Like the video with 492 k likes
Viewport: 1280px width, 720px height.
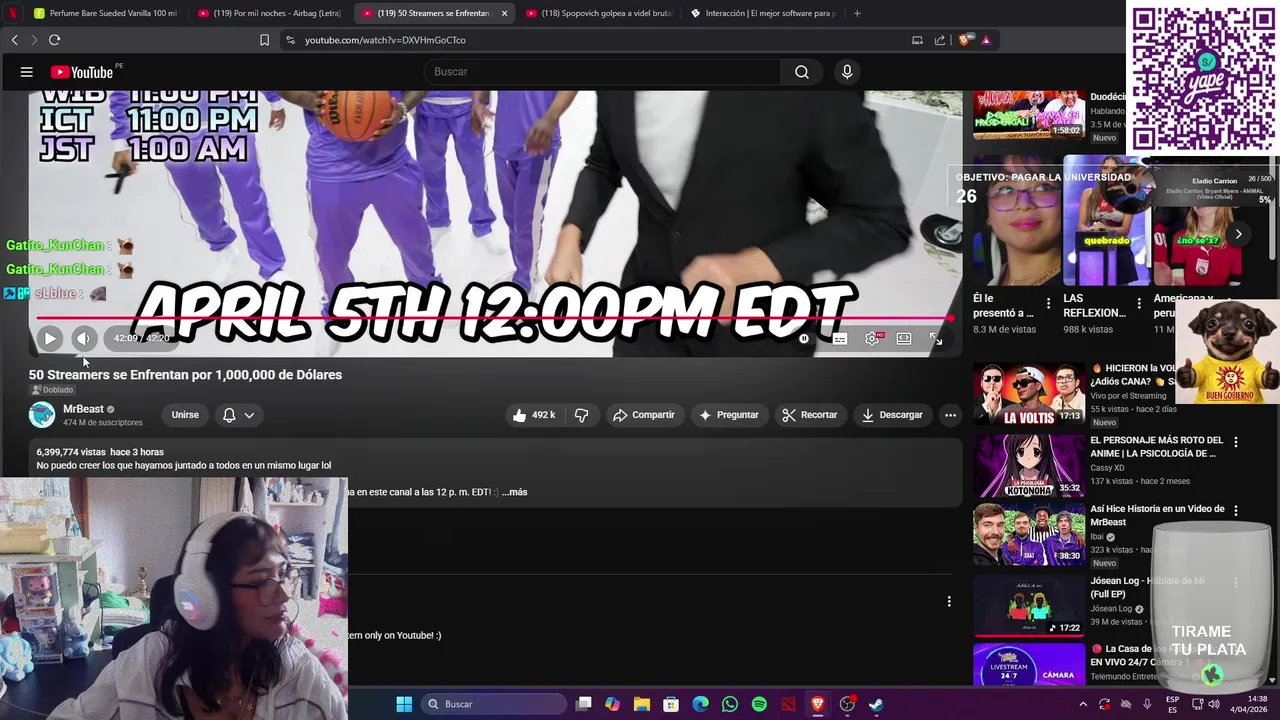coord(533,415)
